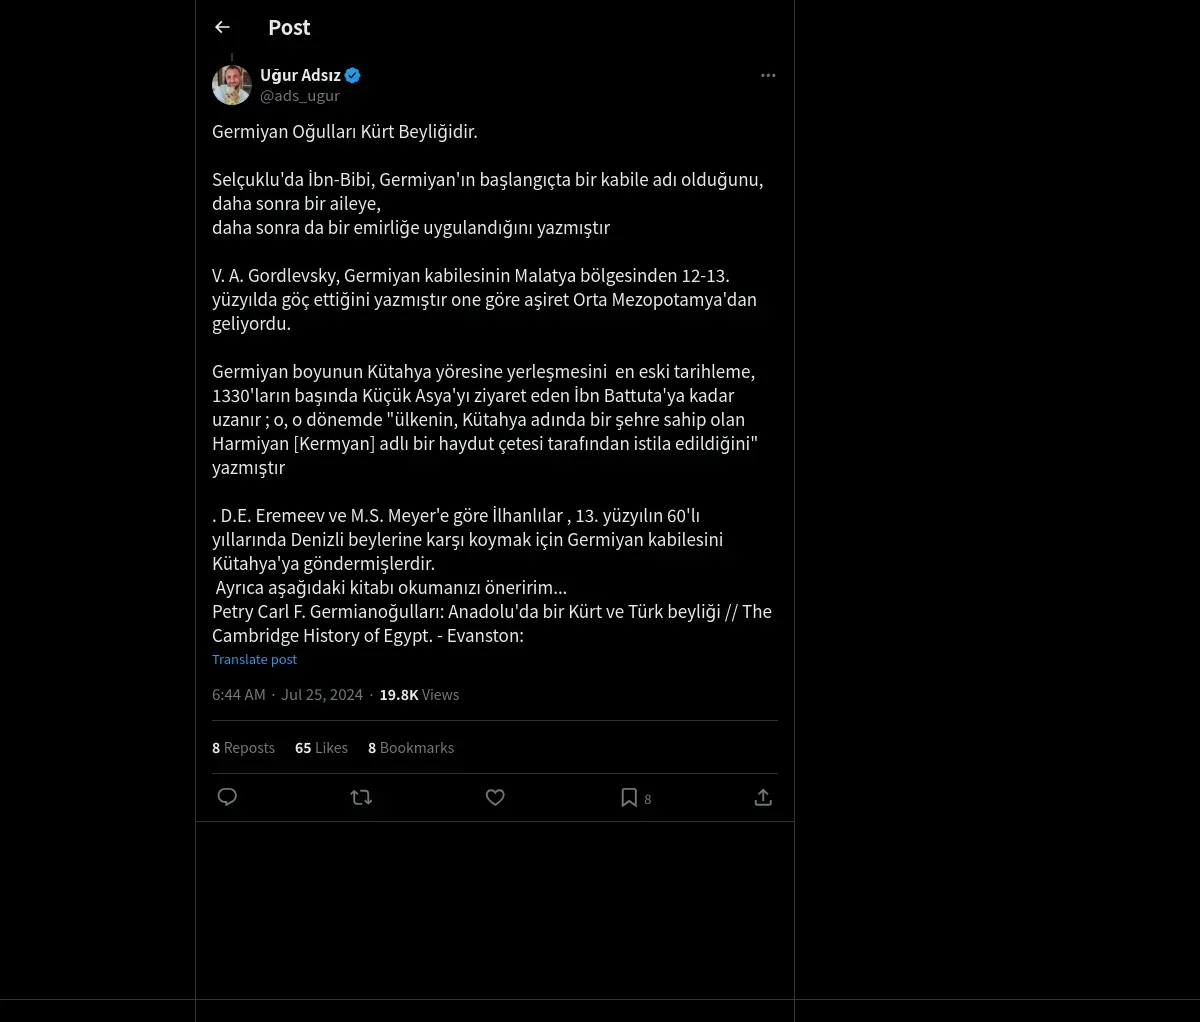Toggle the heart icon to like the post
Screen dimensions: 1200x1022
pos(495,797)
